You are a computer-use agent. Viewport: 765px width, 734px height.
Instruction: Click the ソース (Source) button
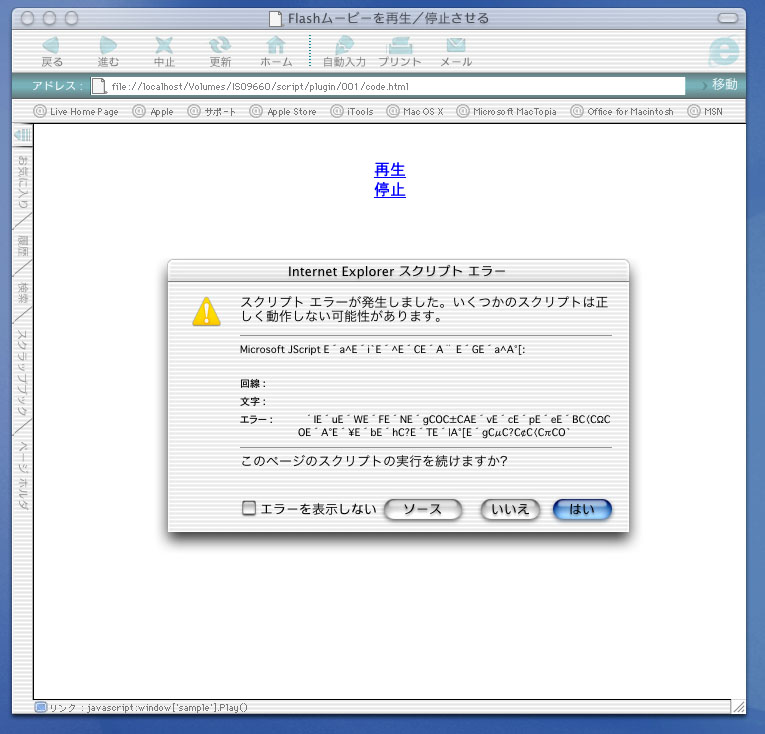coord(423,510)
